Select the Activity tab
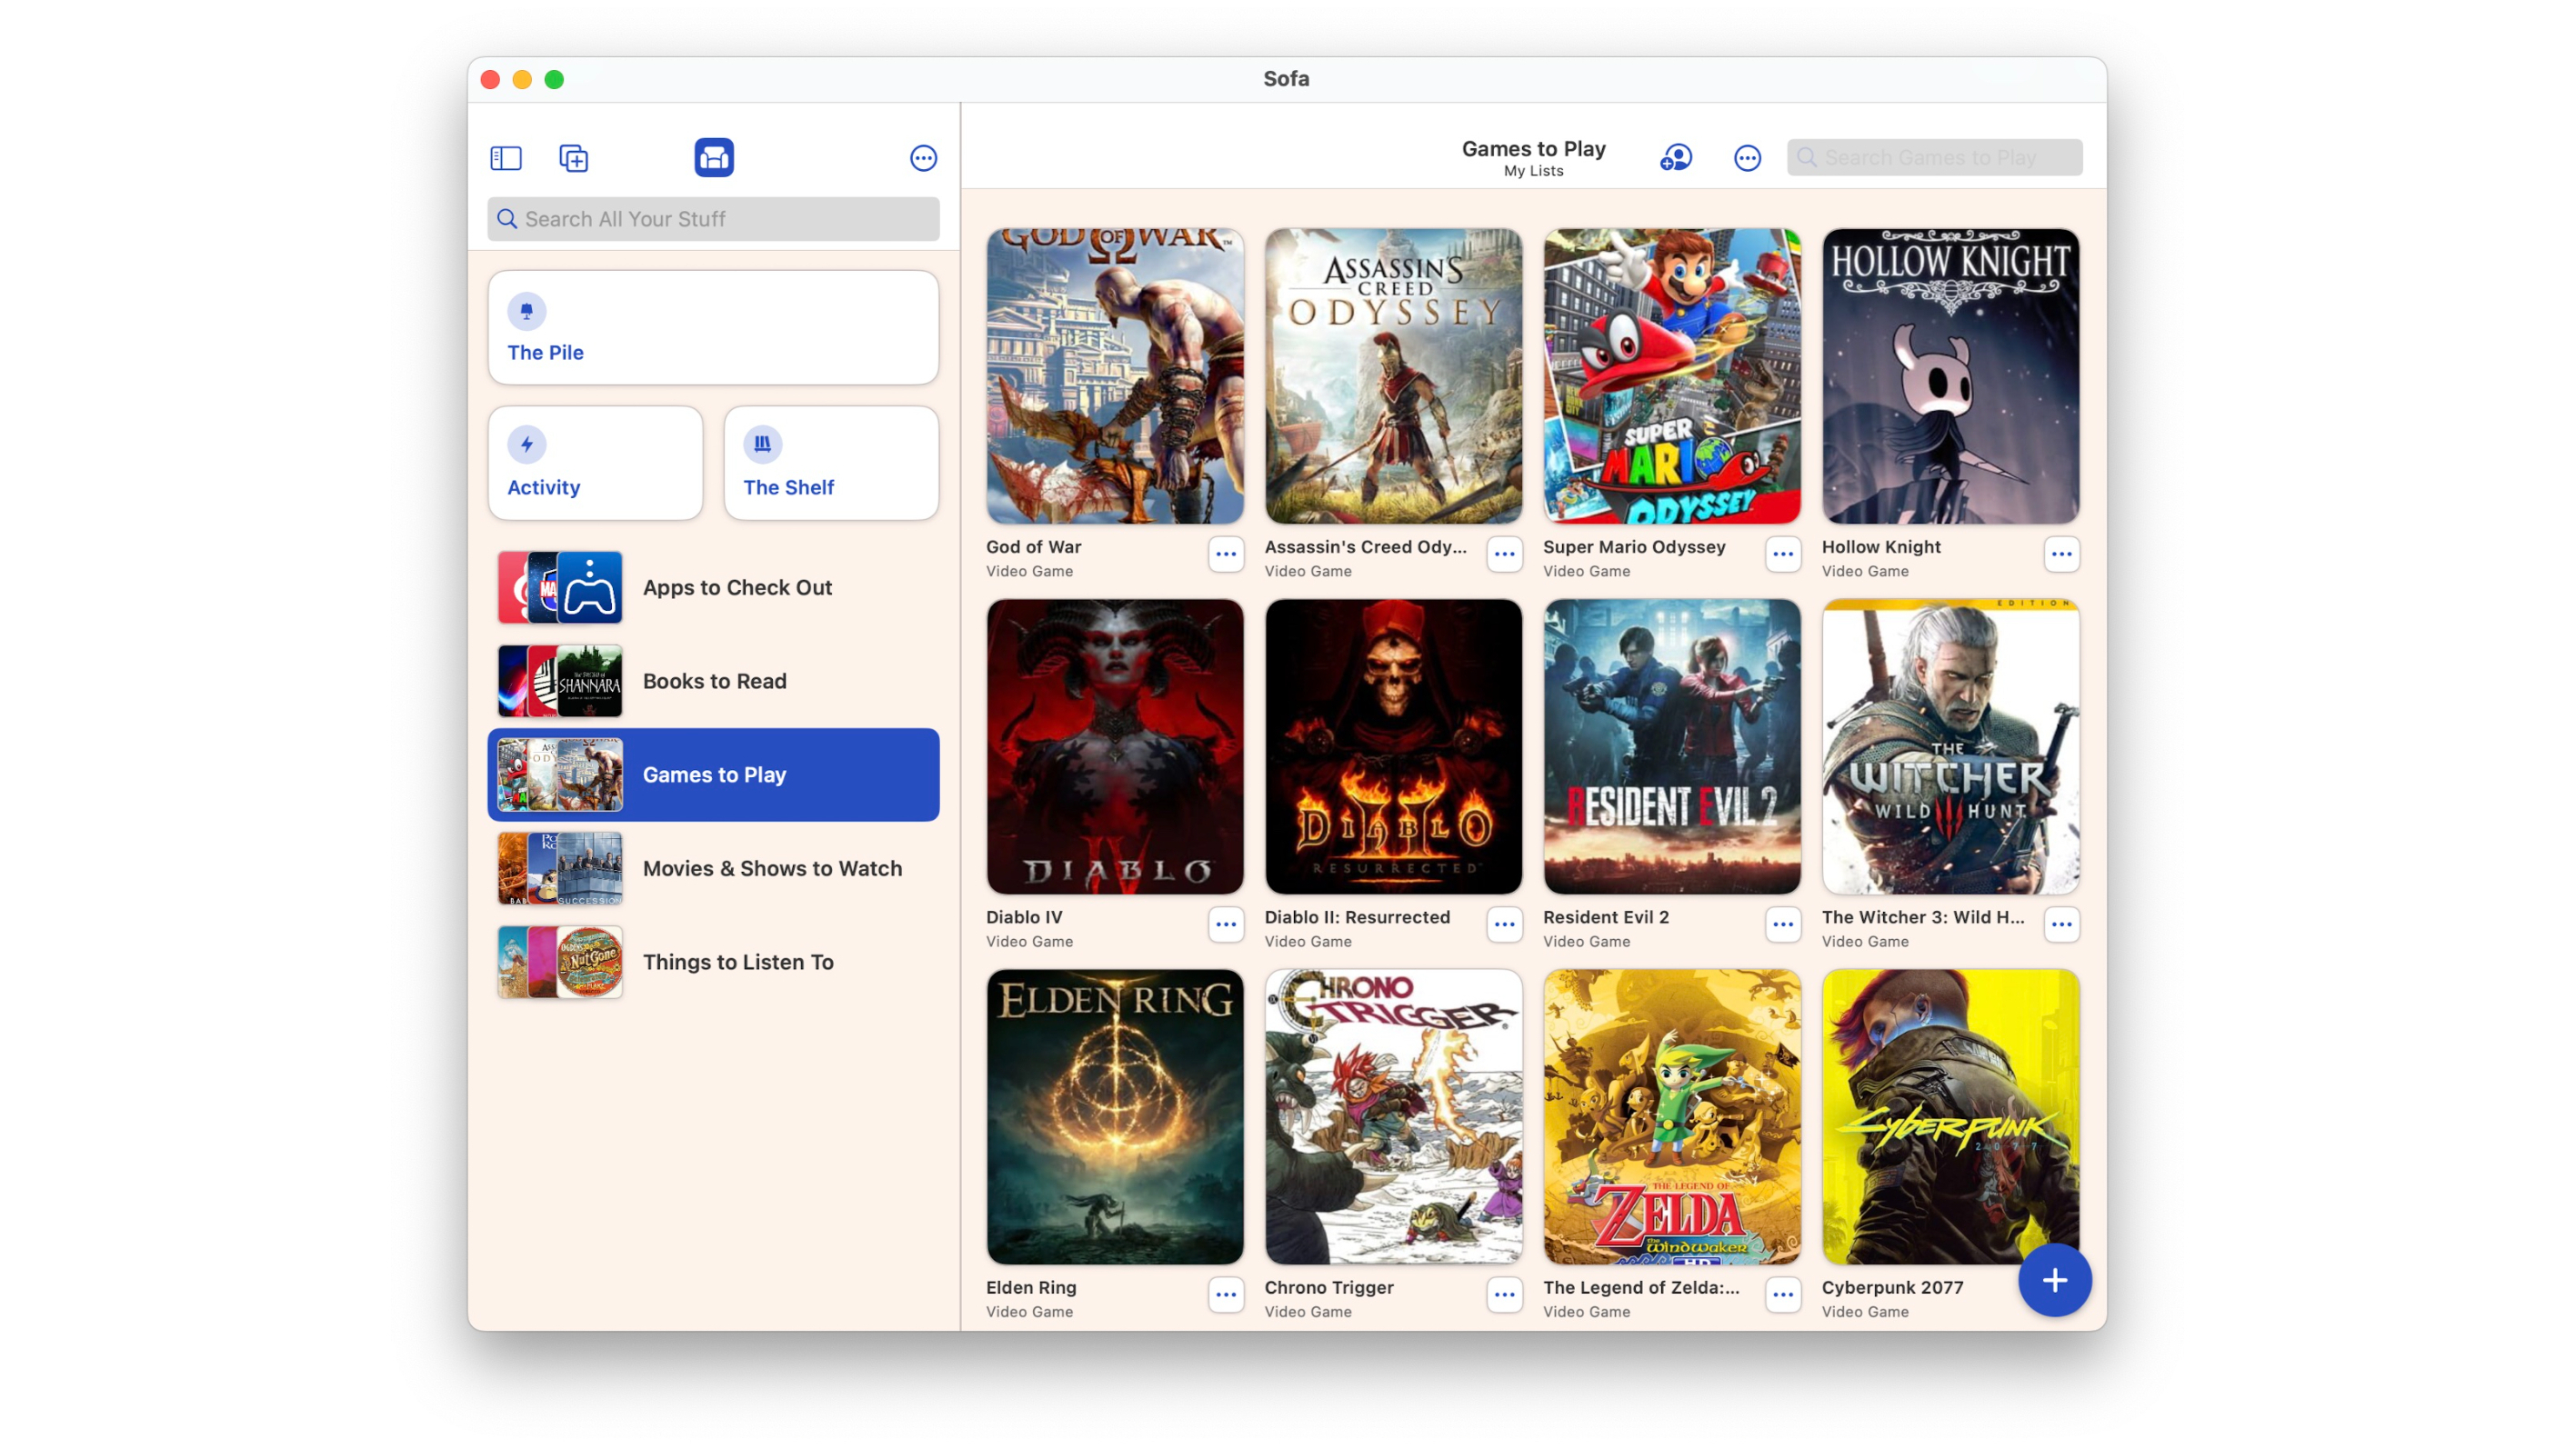2576x1449 pixels. coord(595,462)
